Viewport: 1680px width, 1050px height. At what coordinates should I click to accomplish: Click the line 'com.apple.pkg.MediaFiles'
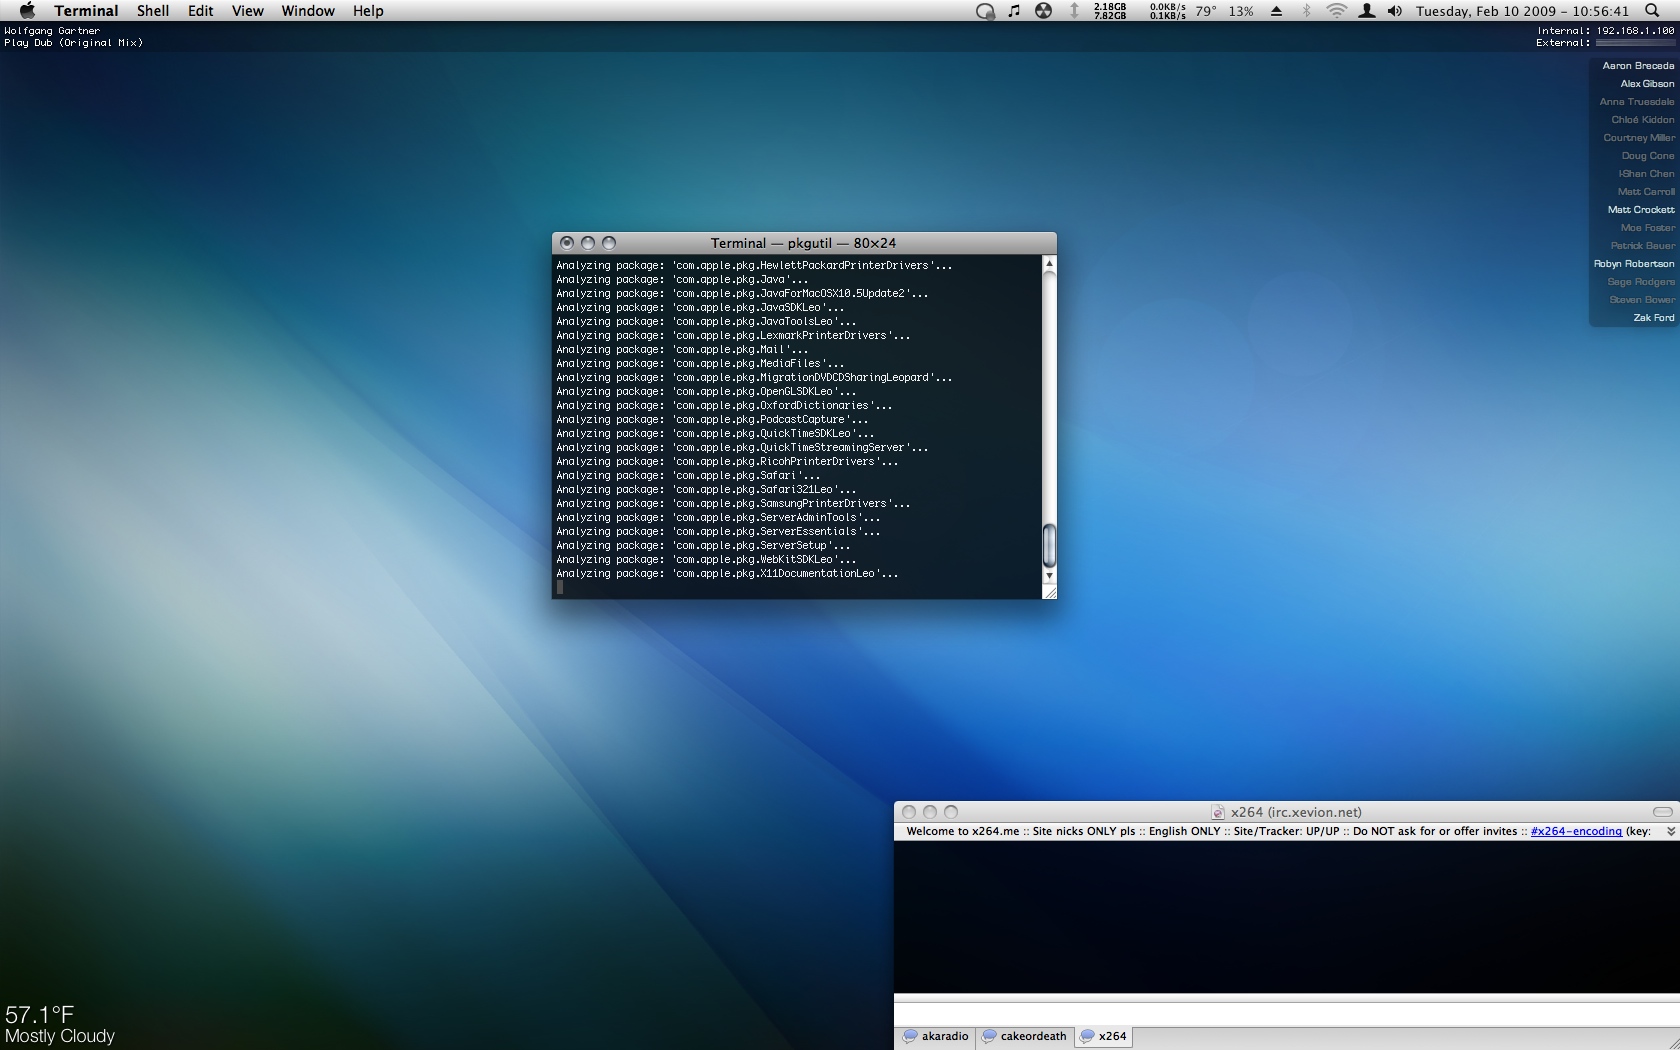[x=700, y=364]
